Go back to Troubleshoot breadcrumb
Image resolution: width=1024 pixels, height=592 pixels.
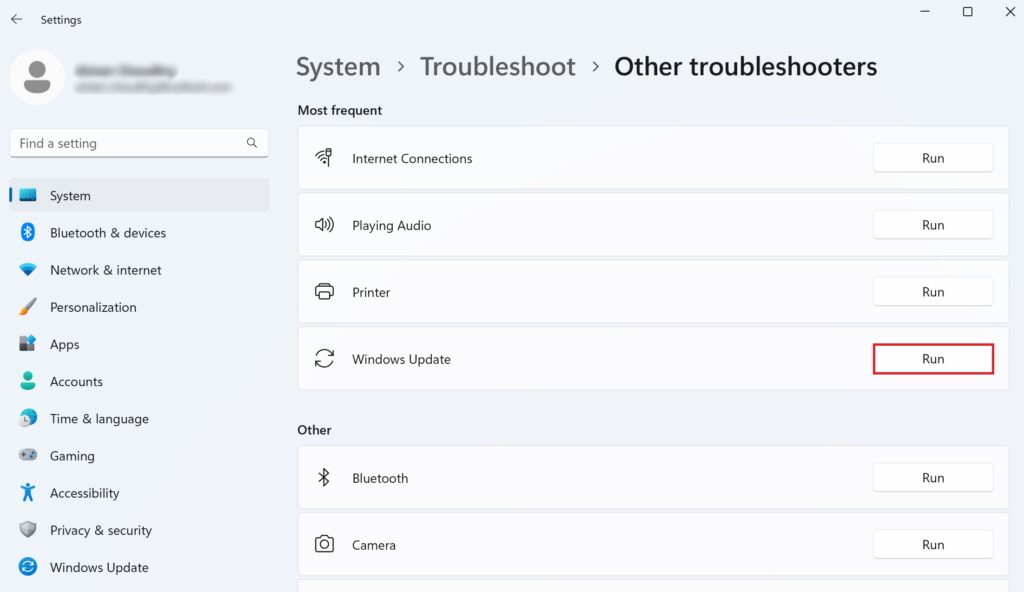pos(497,67)
